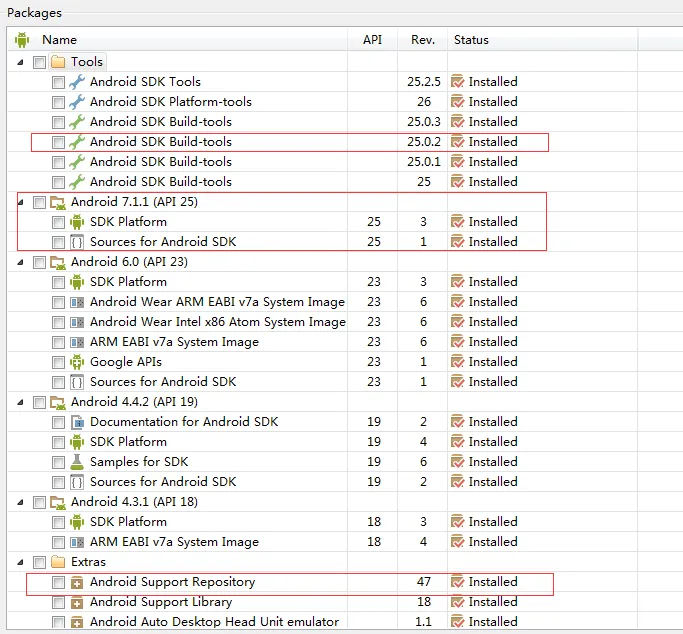The height and width of the screenshot is (634, 683).
Task: Collapse the Tools tree group
Action: (x=20, y=62)
